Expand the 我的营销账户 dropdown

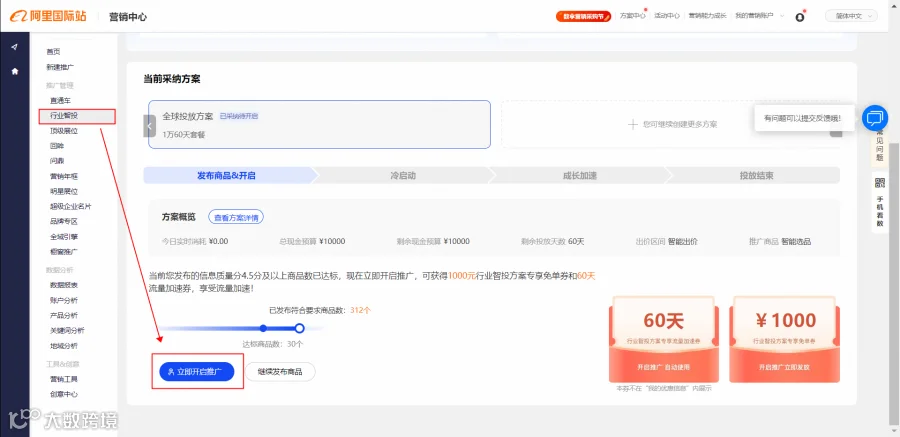[759, 16]
